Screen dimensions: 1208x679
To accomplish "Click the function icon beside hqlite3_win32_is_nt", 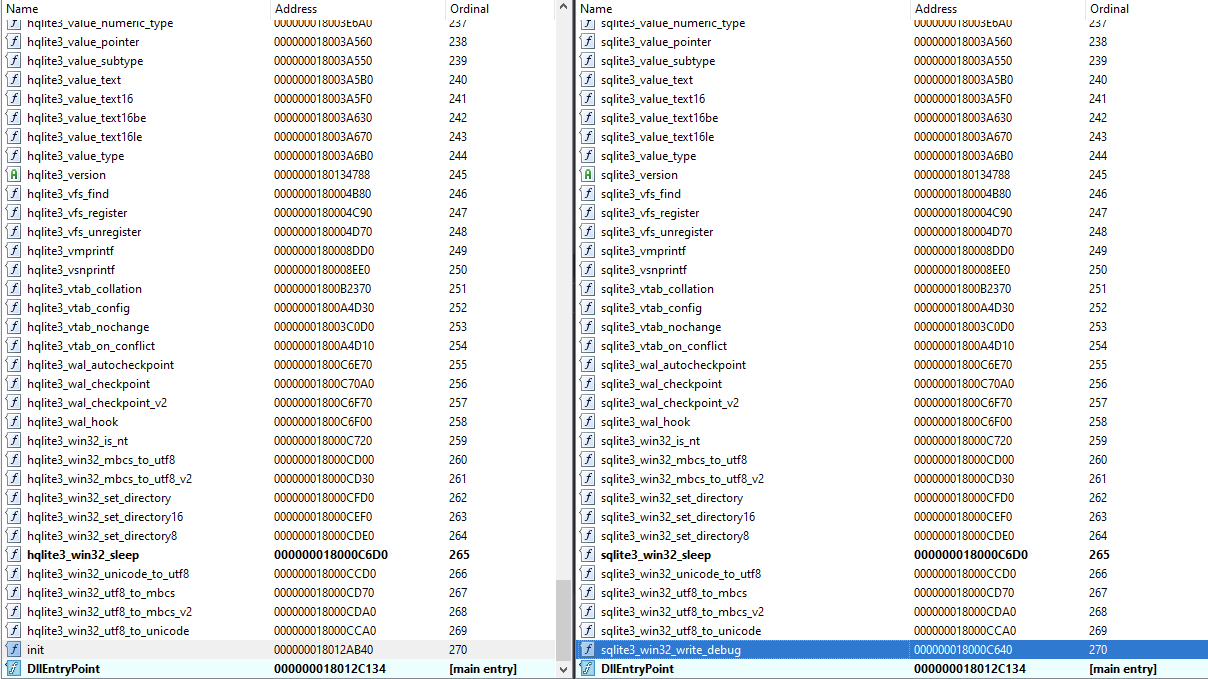I will pos(14,441).
